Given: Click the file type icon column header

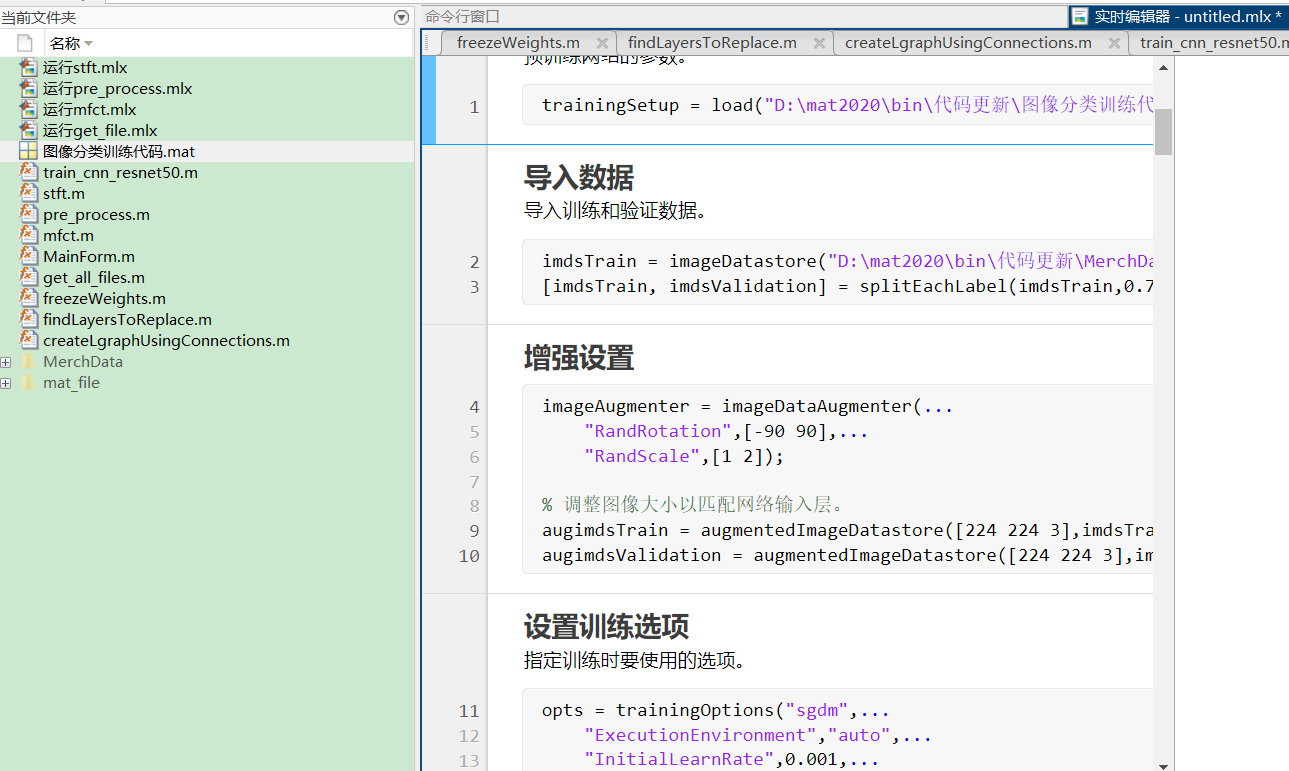Looking at the screenshot, I should point(24,43).
